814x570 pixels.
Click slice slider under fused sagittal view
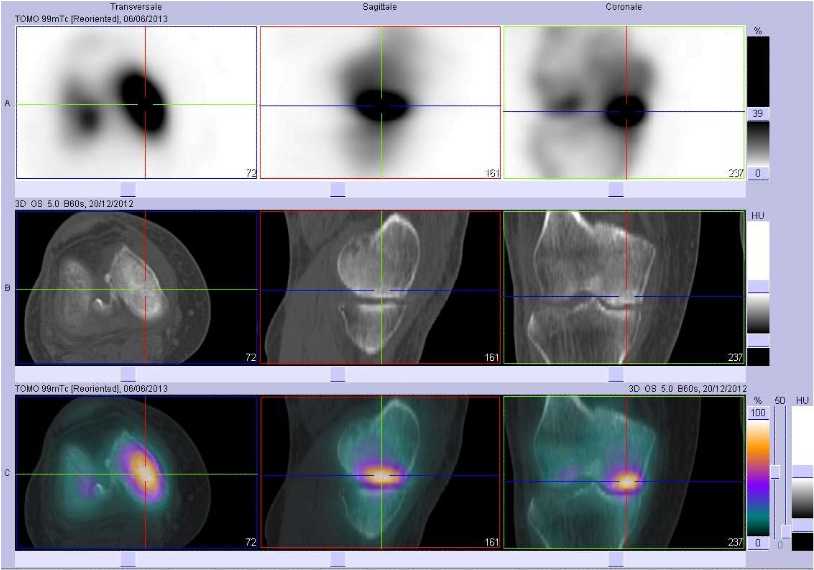click(x=338, y=559)
